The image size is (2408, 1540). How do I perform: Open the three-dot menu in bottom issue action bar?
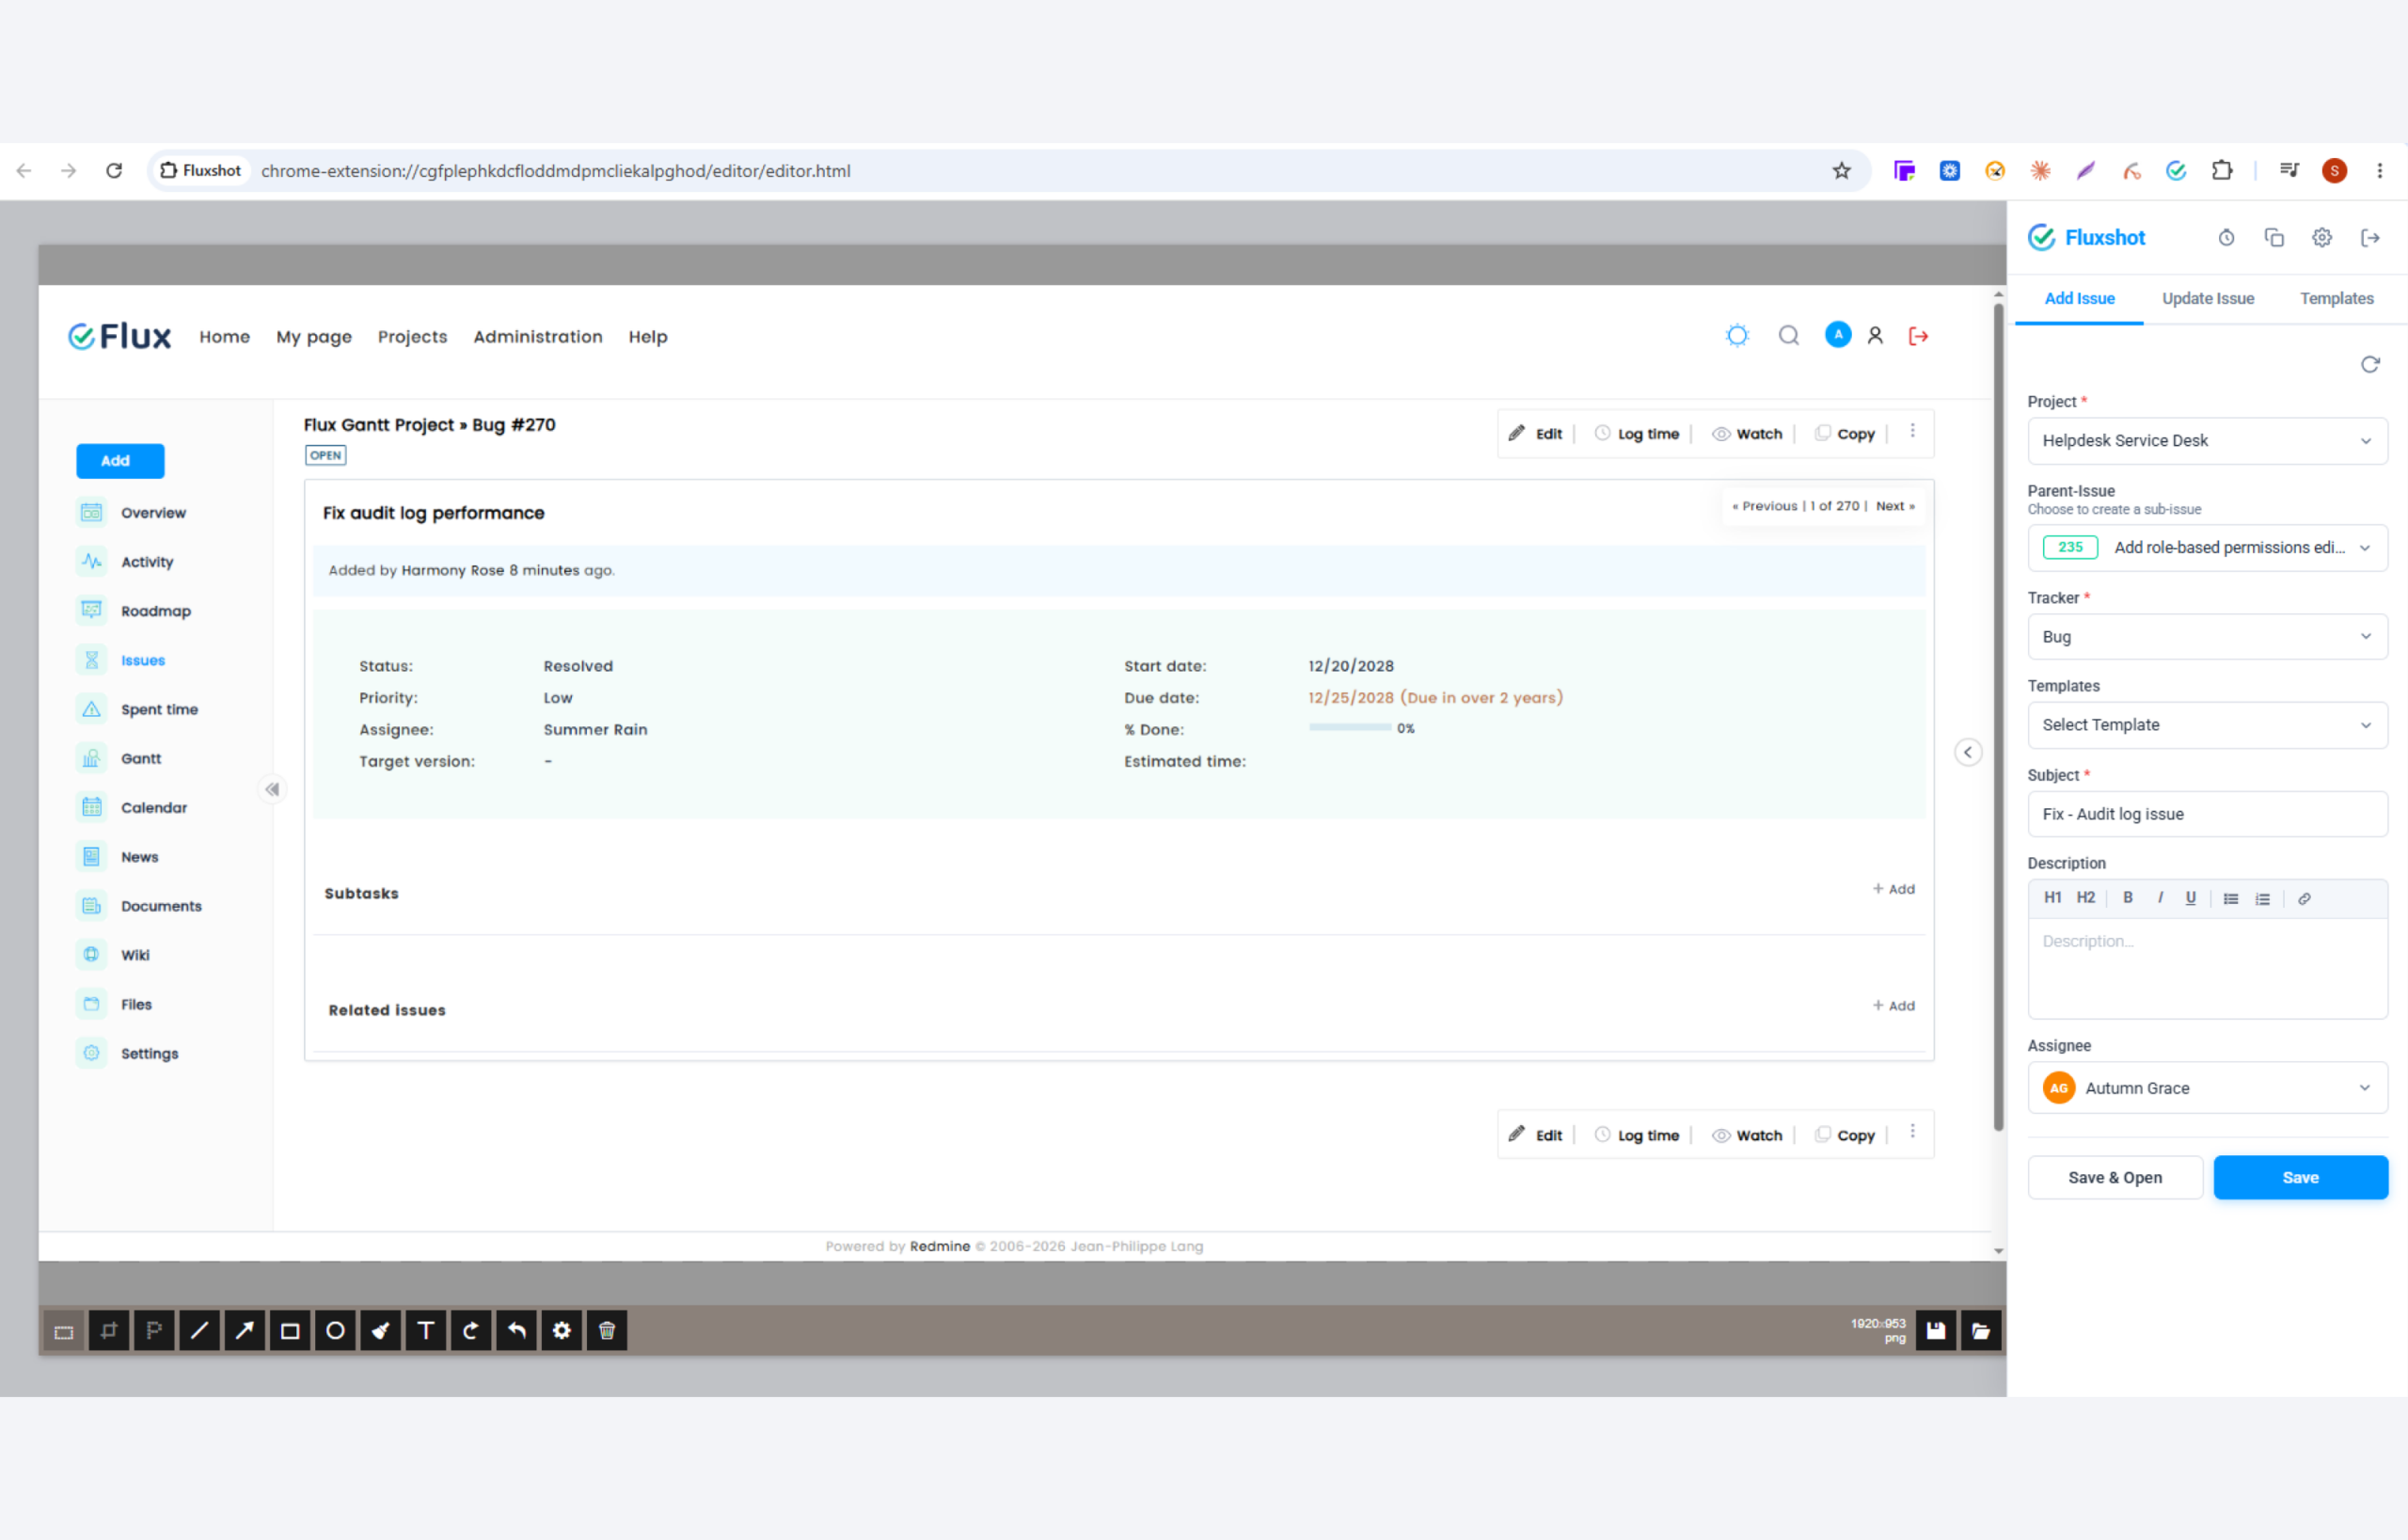(x=1913, y=1132)
